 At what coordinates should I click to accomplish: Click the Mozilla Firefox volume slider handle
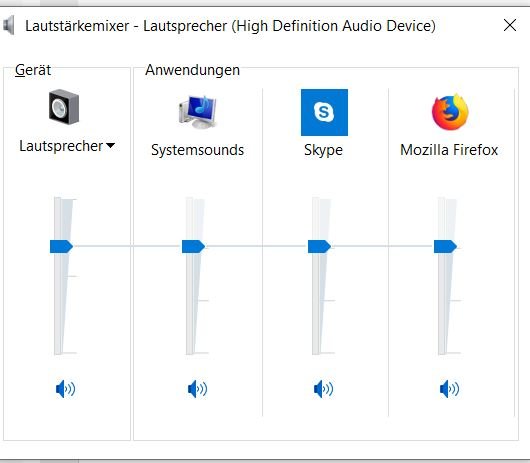point(445,246)
